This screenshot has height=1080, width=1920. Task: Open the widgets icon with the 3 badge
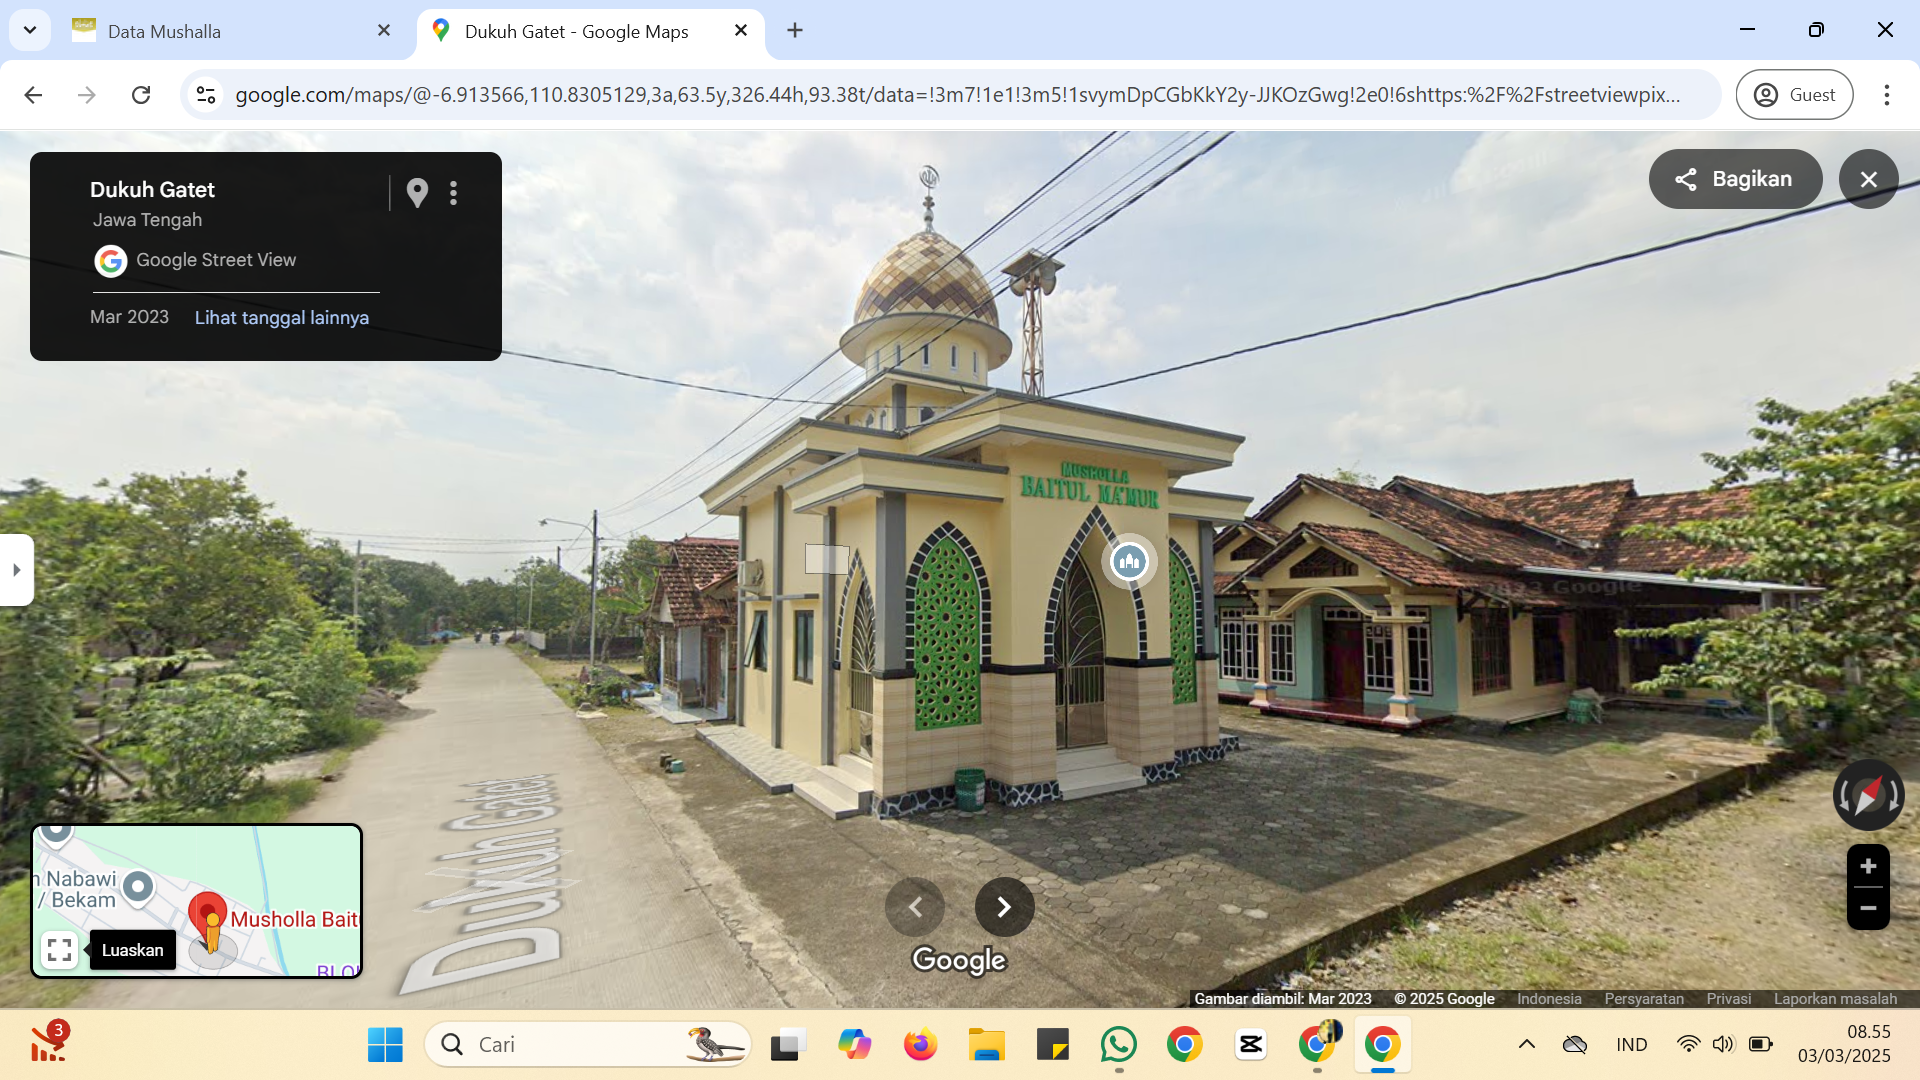click(x=48, y=1043)
